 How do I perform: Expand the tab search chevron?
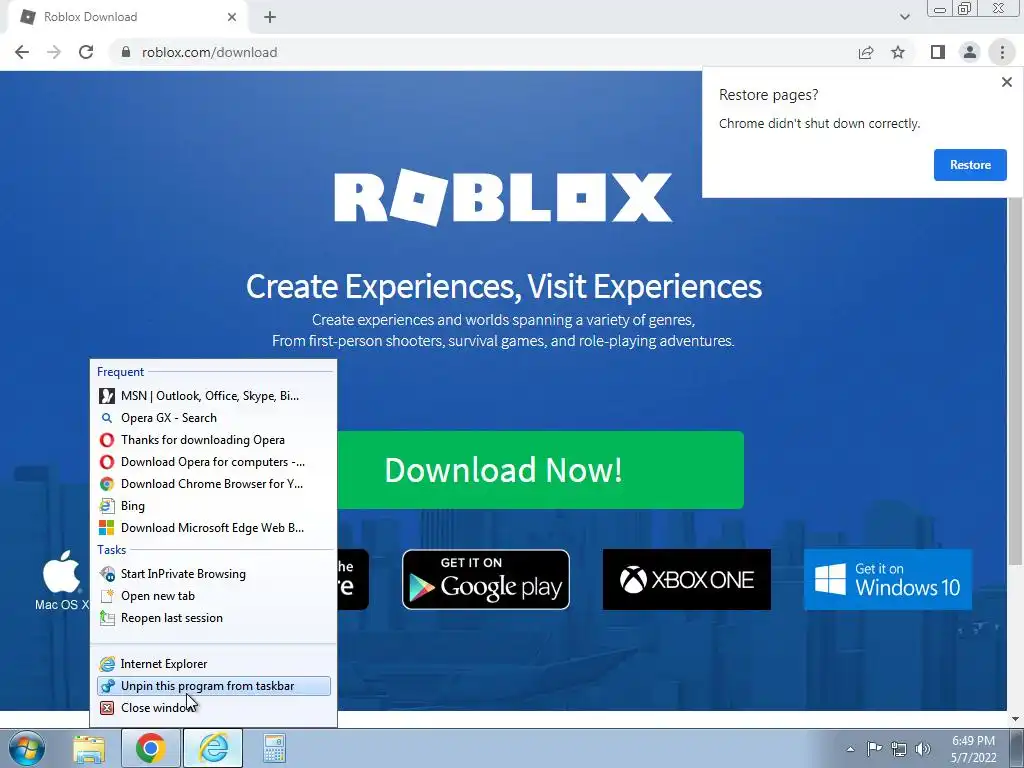[x=904, y=17]
